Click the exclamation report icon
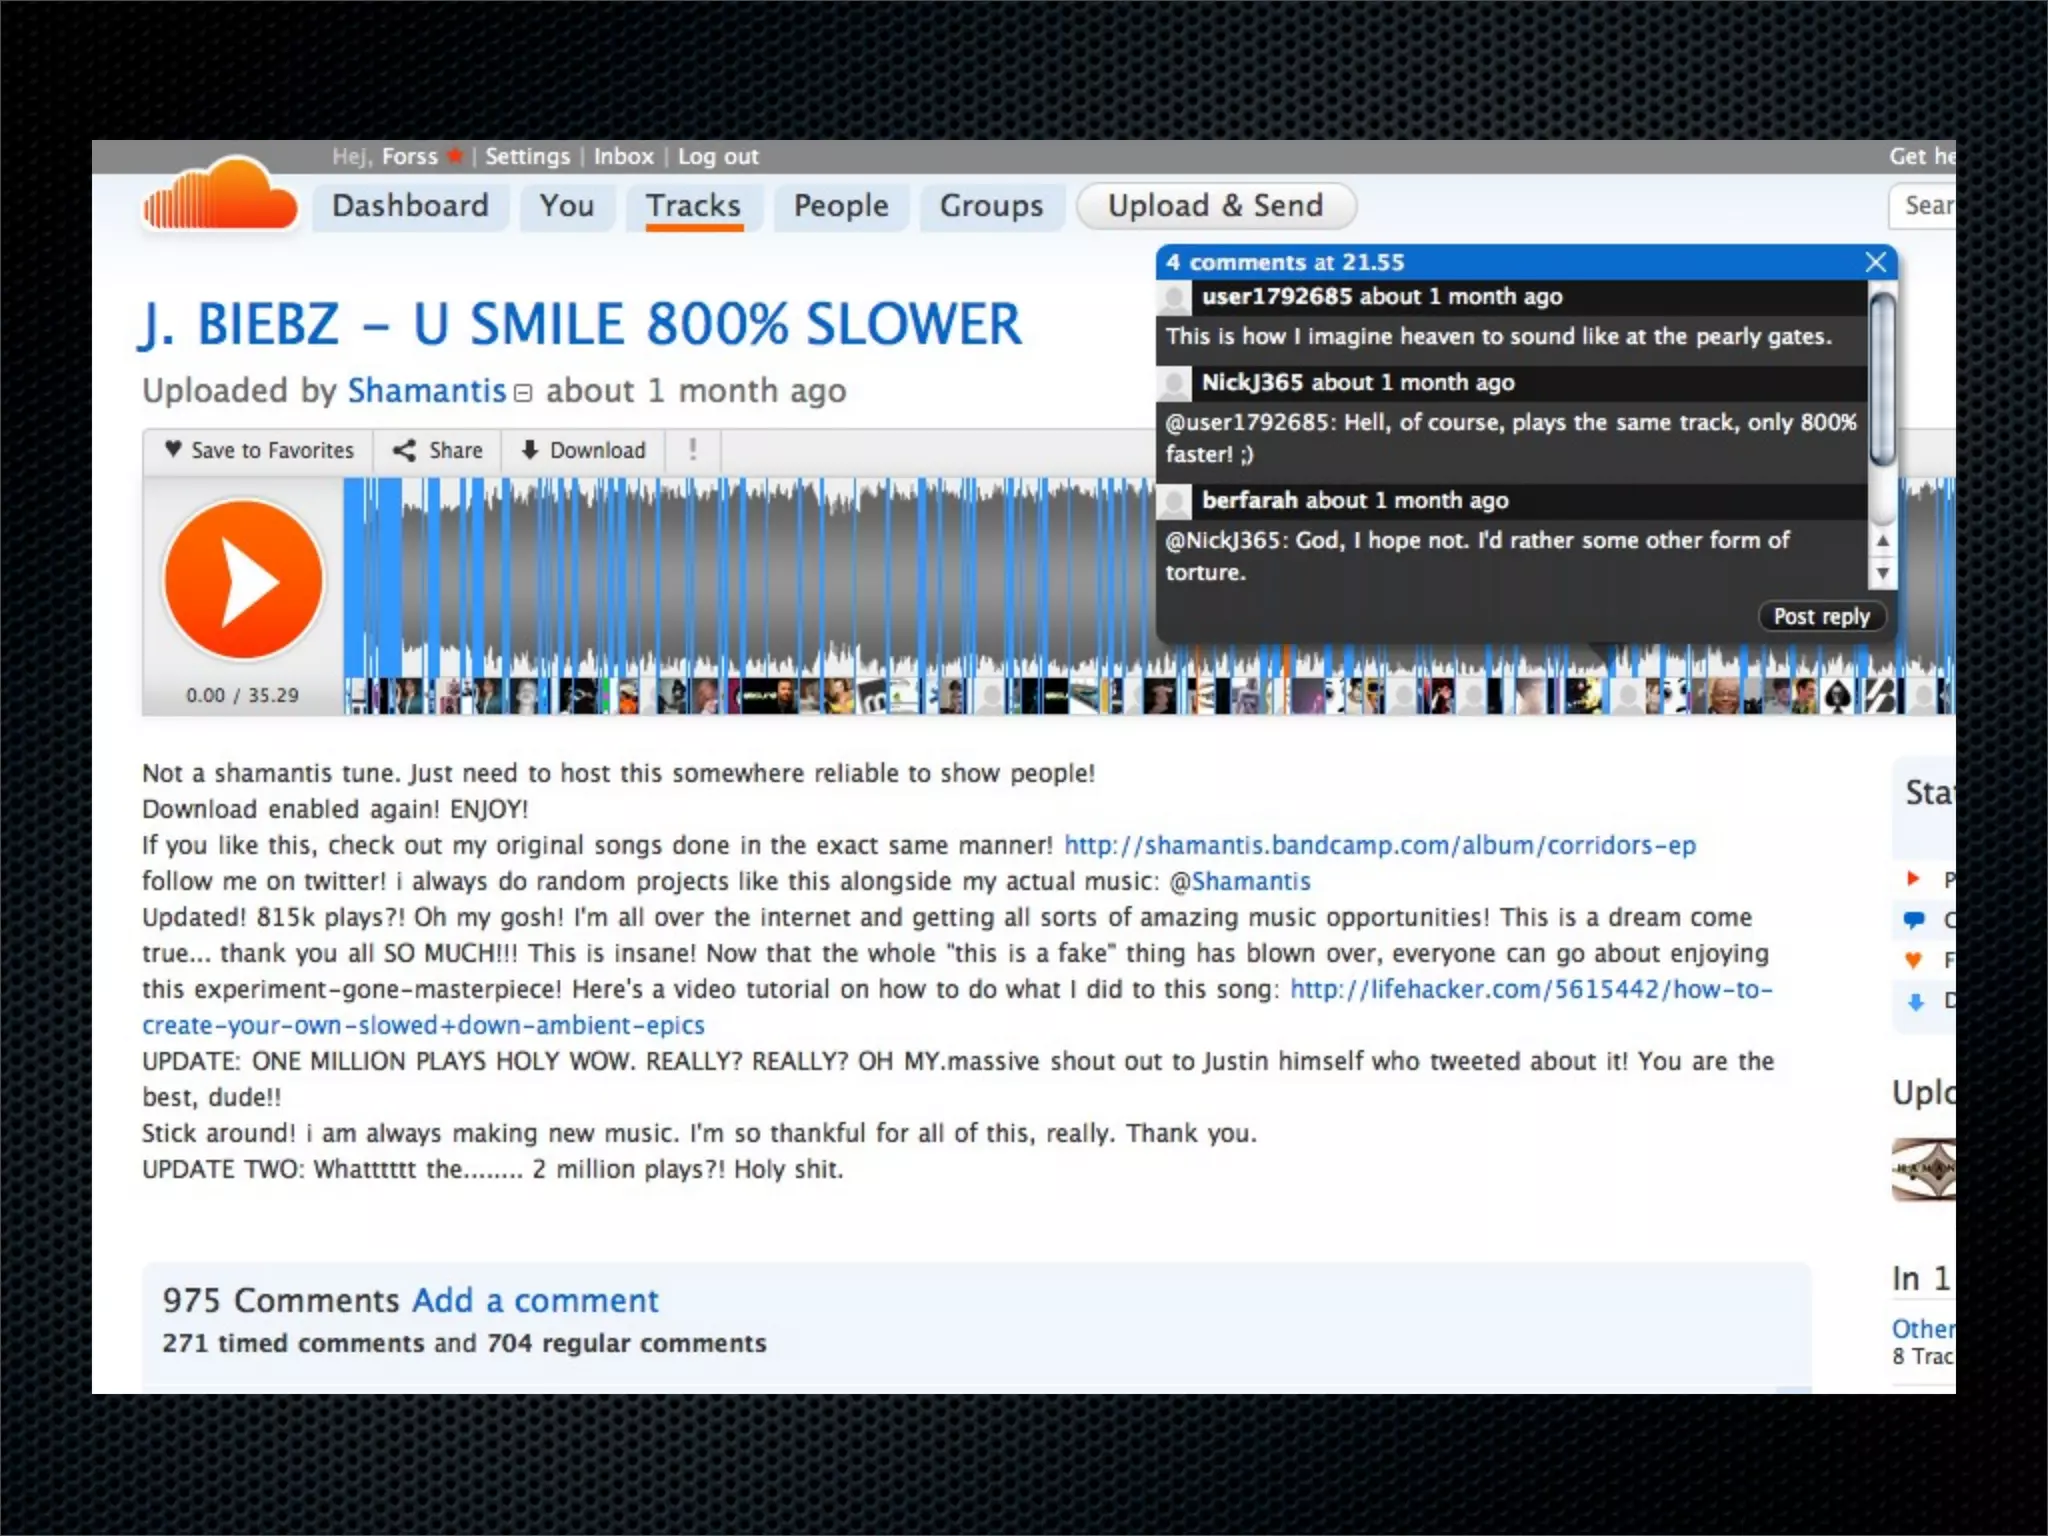Viewport: 2048px width, 1536px height. (x=692, y=449)
